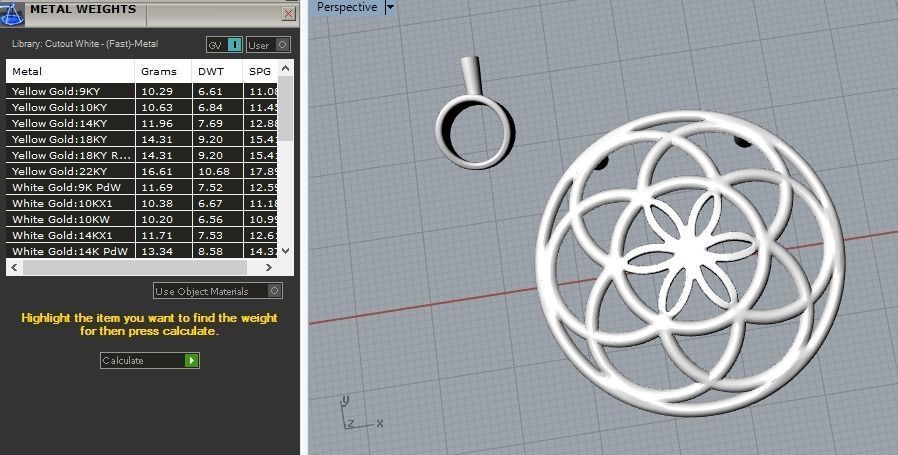Screen dimensions: 898x455
Task: Select the Yellow Gold:18KY row
Action: coord(142,139)
